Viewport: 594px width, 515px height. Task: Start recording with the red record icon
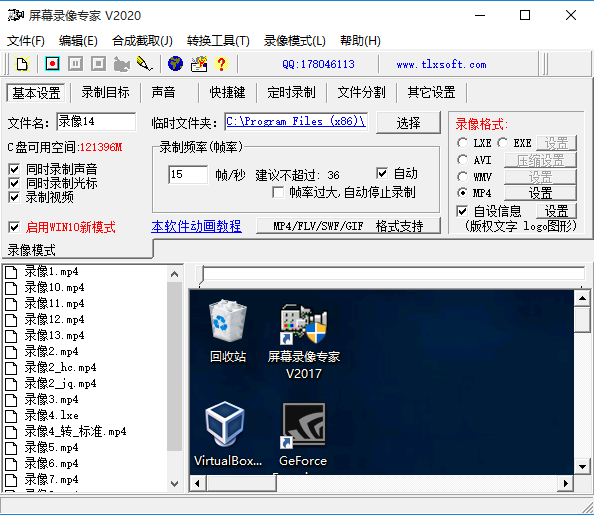click(x=52, y=64)
